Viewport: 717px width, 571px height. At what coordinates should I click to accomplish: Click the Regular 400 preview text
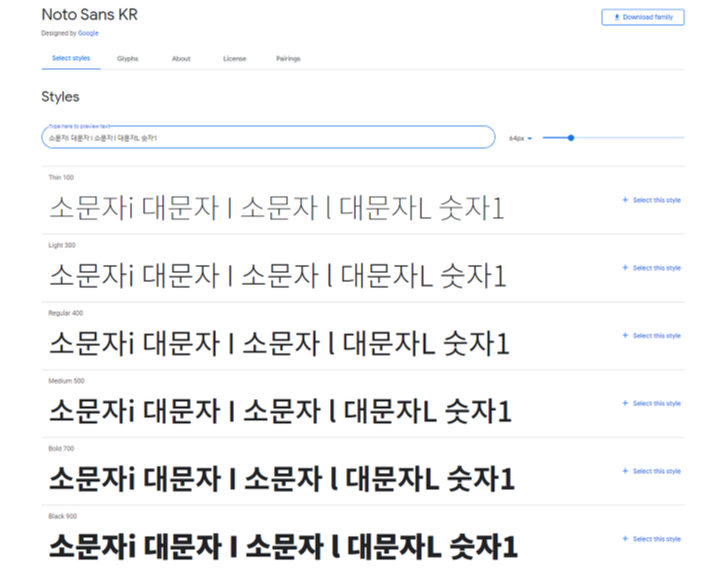tap(279, 343)
